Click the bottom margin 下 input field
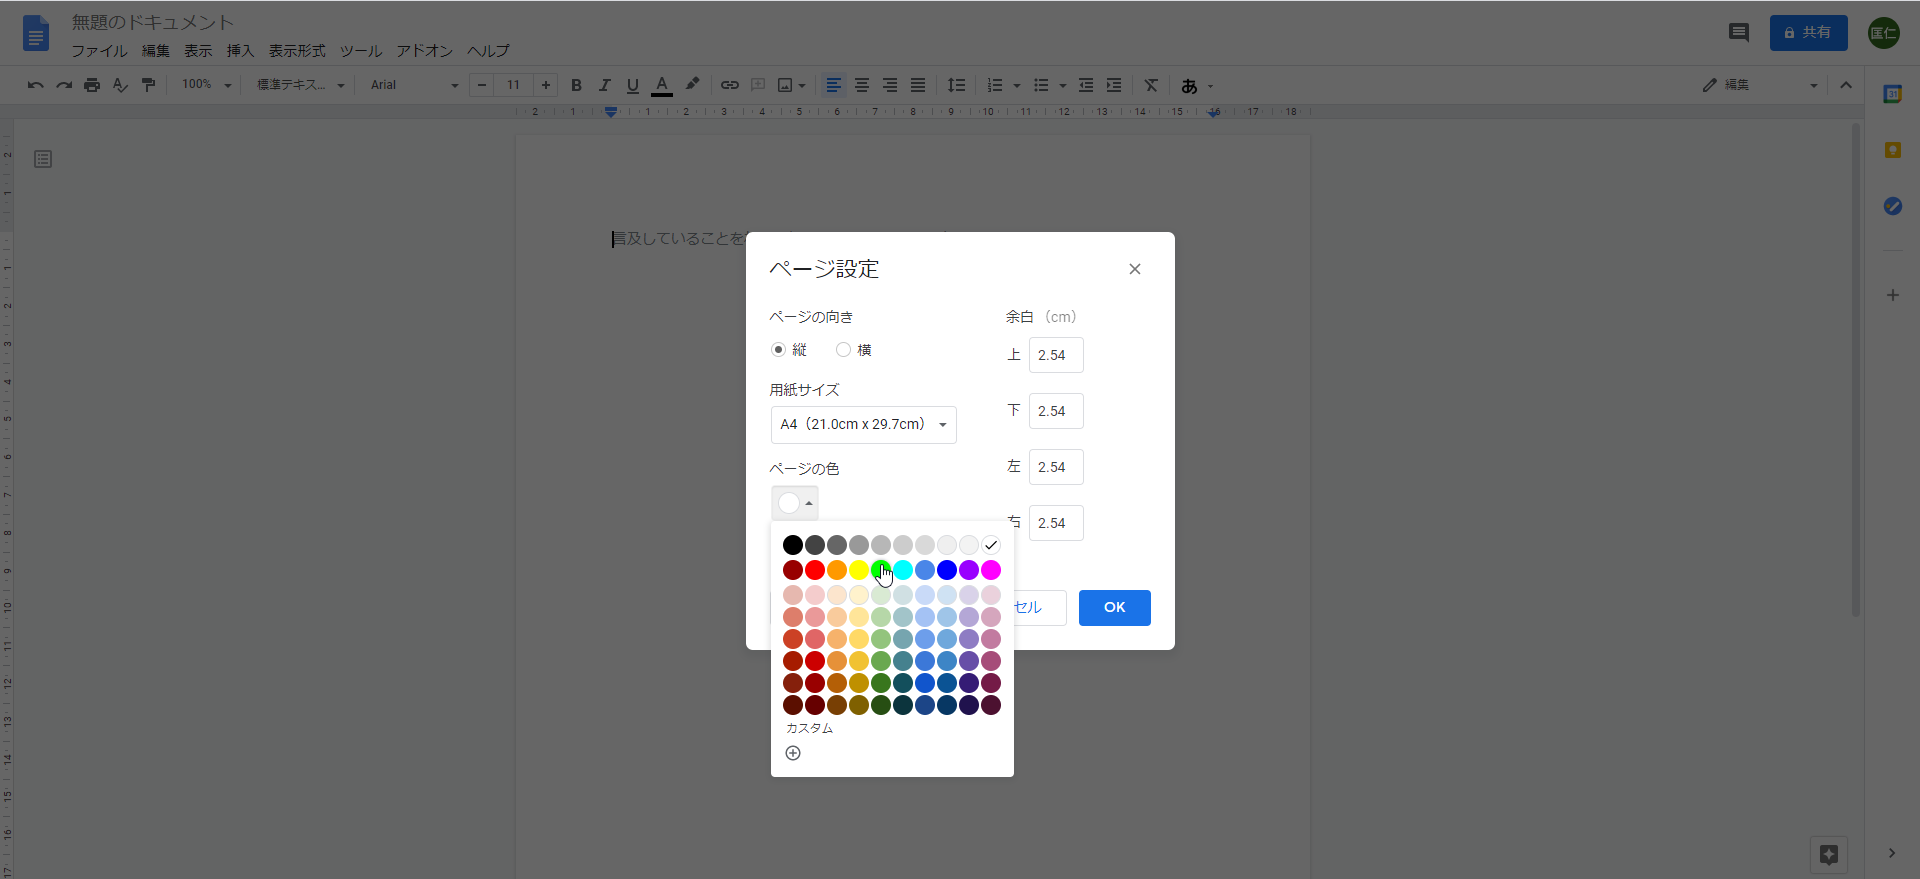 point(1056,411)
